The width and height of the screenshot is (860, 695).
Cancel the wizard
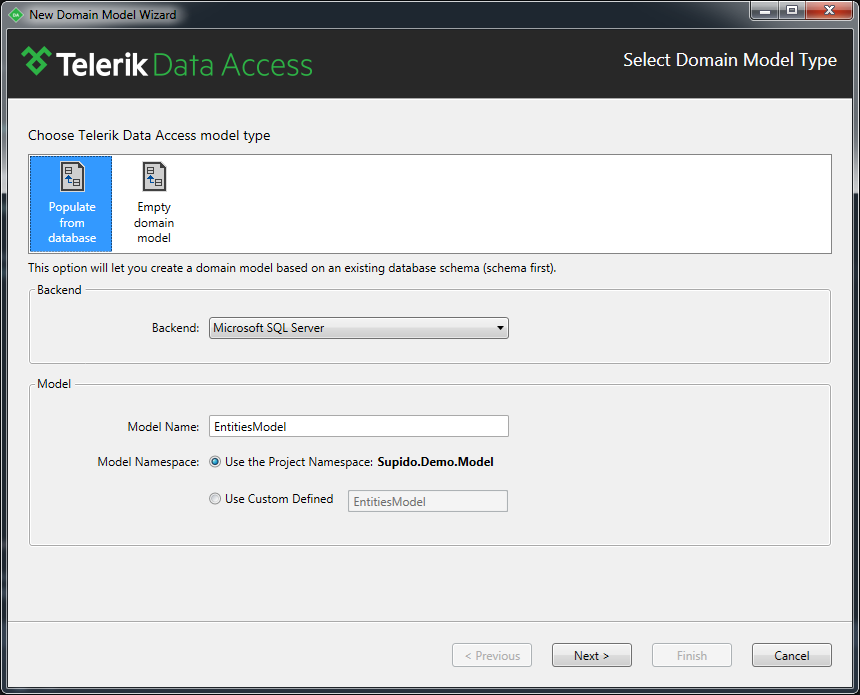[x=791, y=656]
